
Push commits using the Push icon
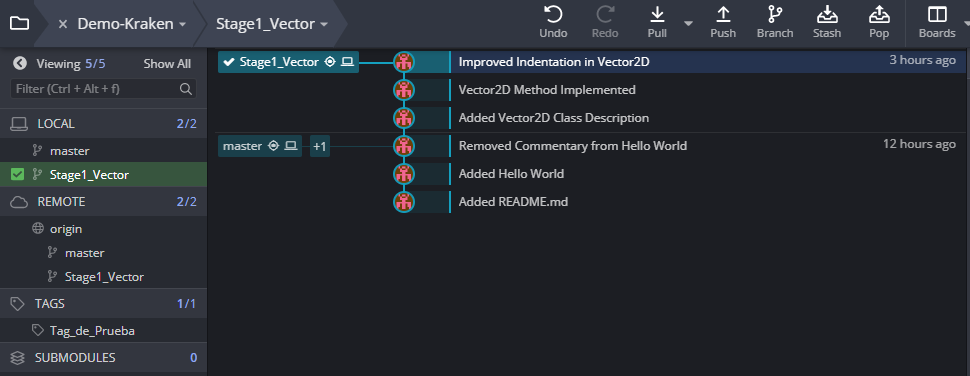[723, 15]
